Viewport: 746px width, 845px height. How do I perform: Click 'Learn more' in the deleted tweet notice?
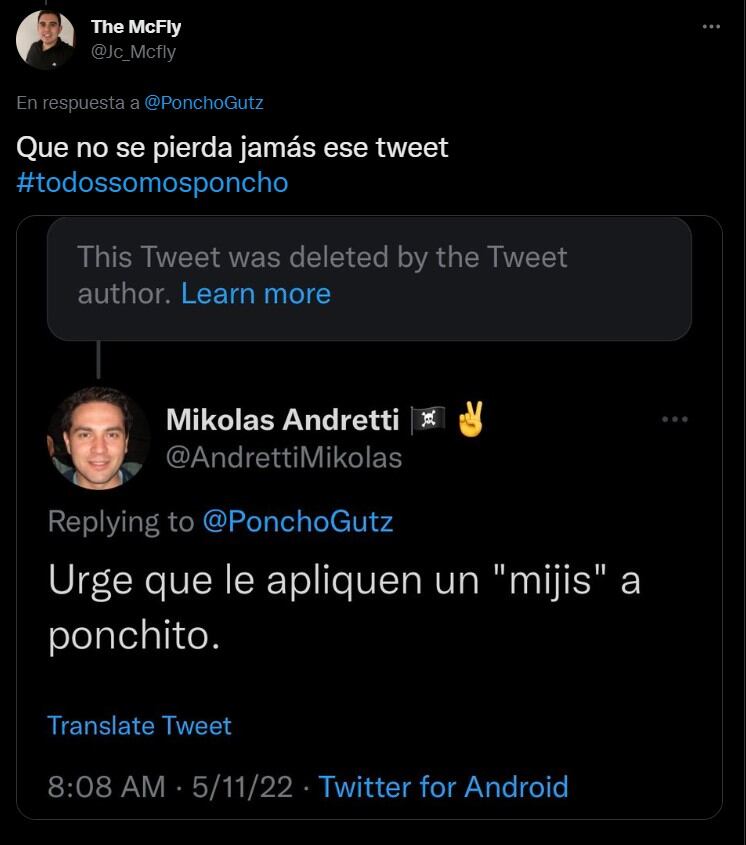[256, 293]
